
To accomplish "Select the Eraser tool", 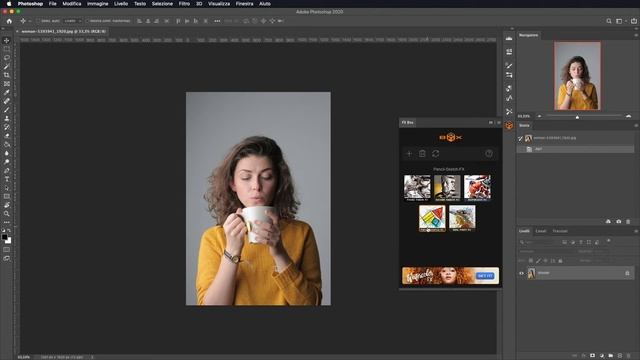I will (7, 136).
